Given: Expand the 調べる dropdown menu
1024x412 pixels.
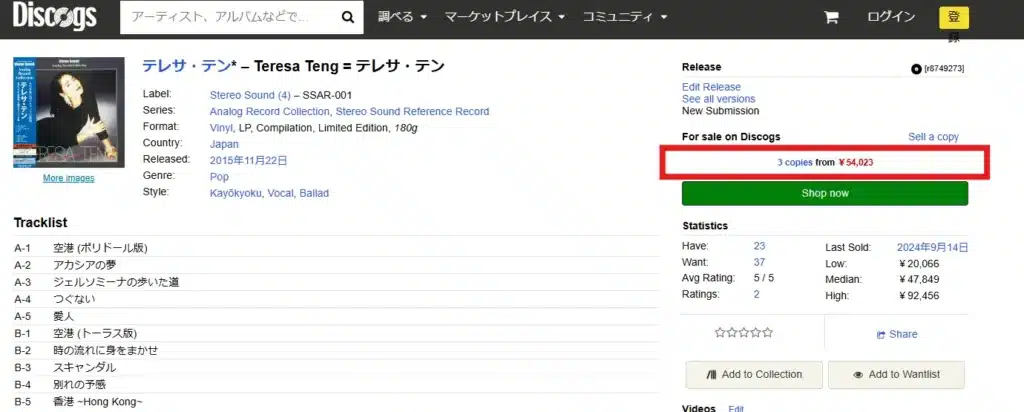Looking at the screenshot, I should tap(403, 17).
